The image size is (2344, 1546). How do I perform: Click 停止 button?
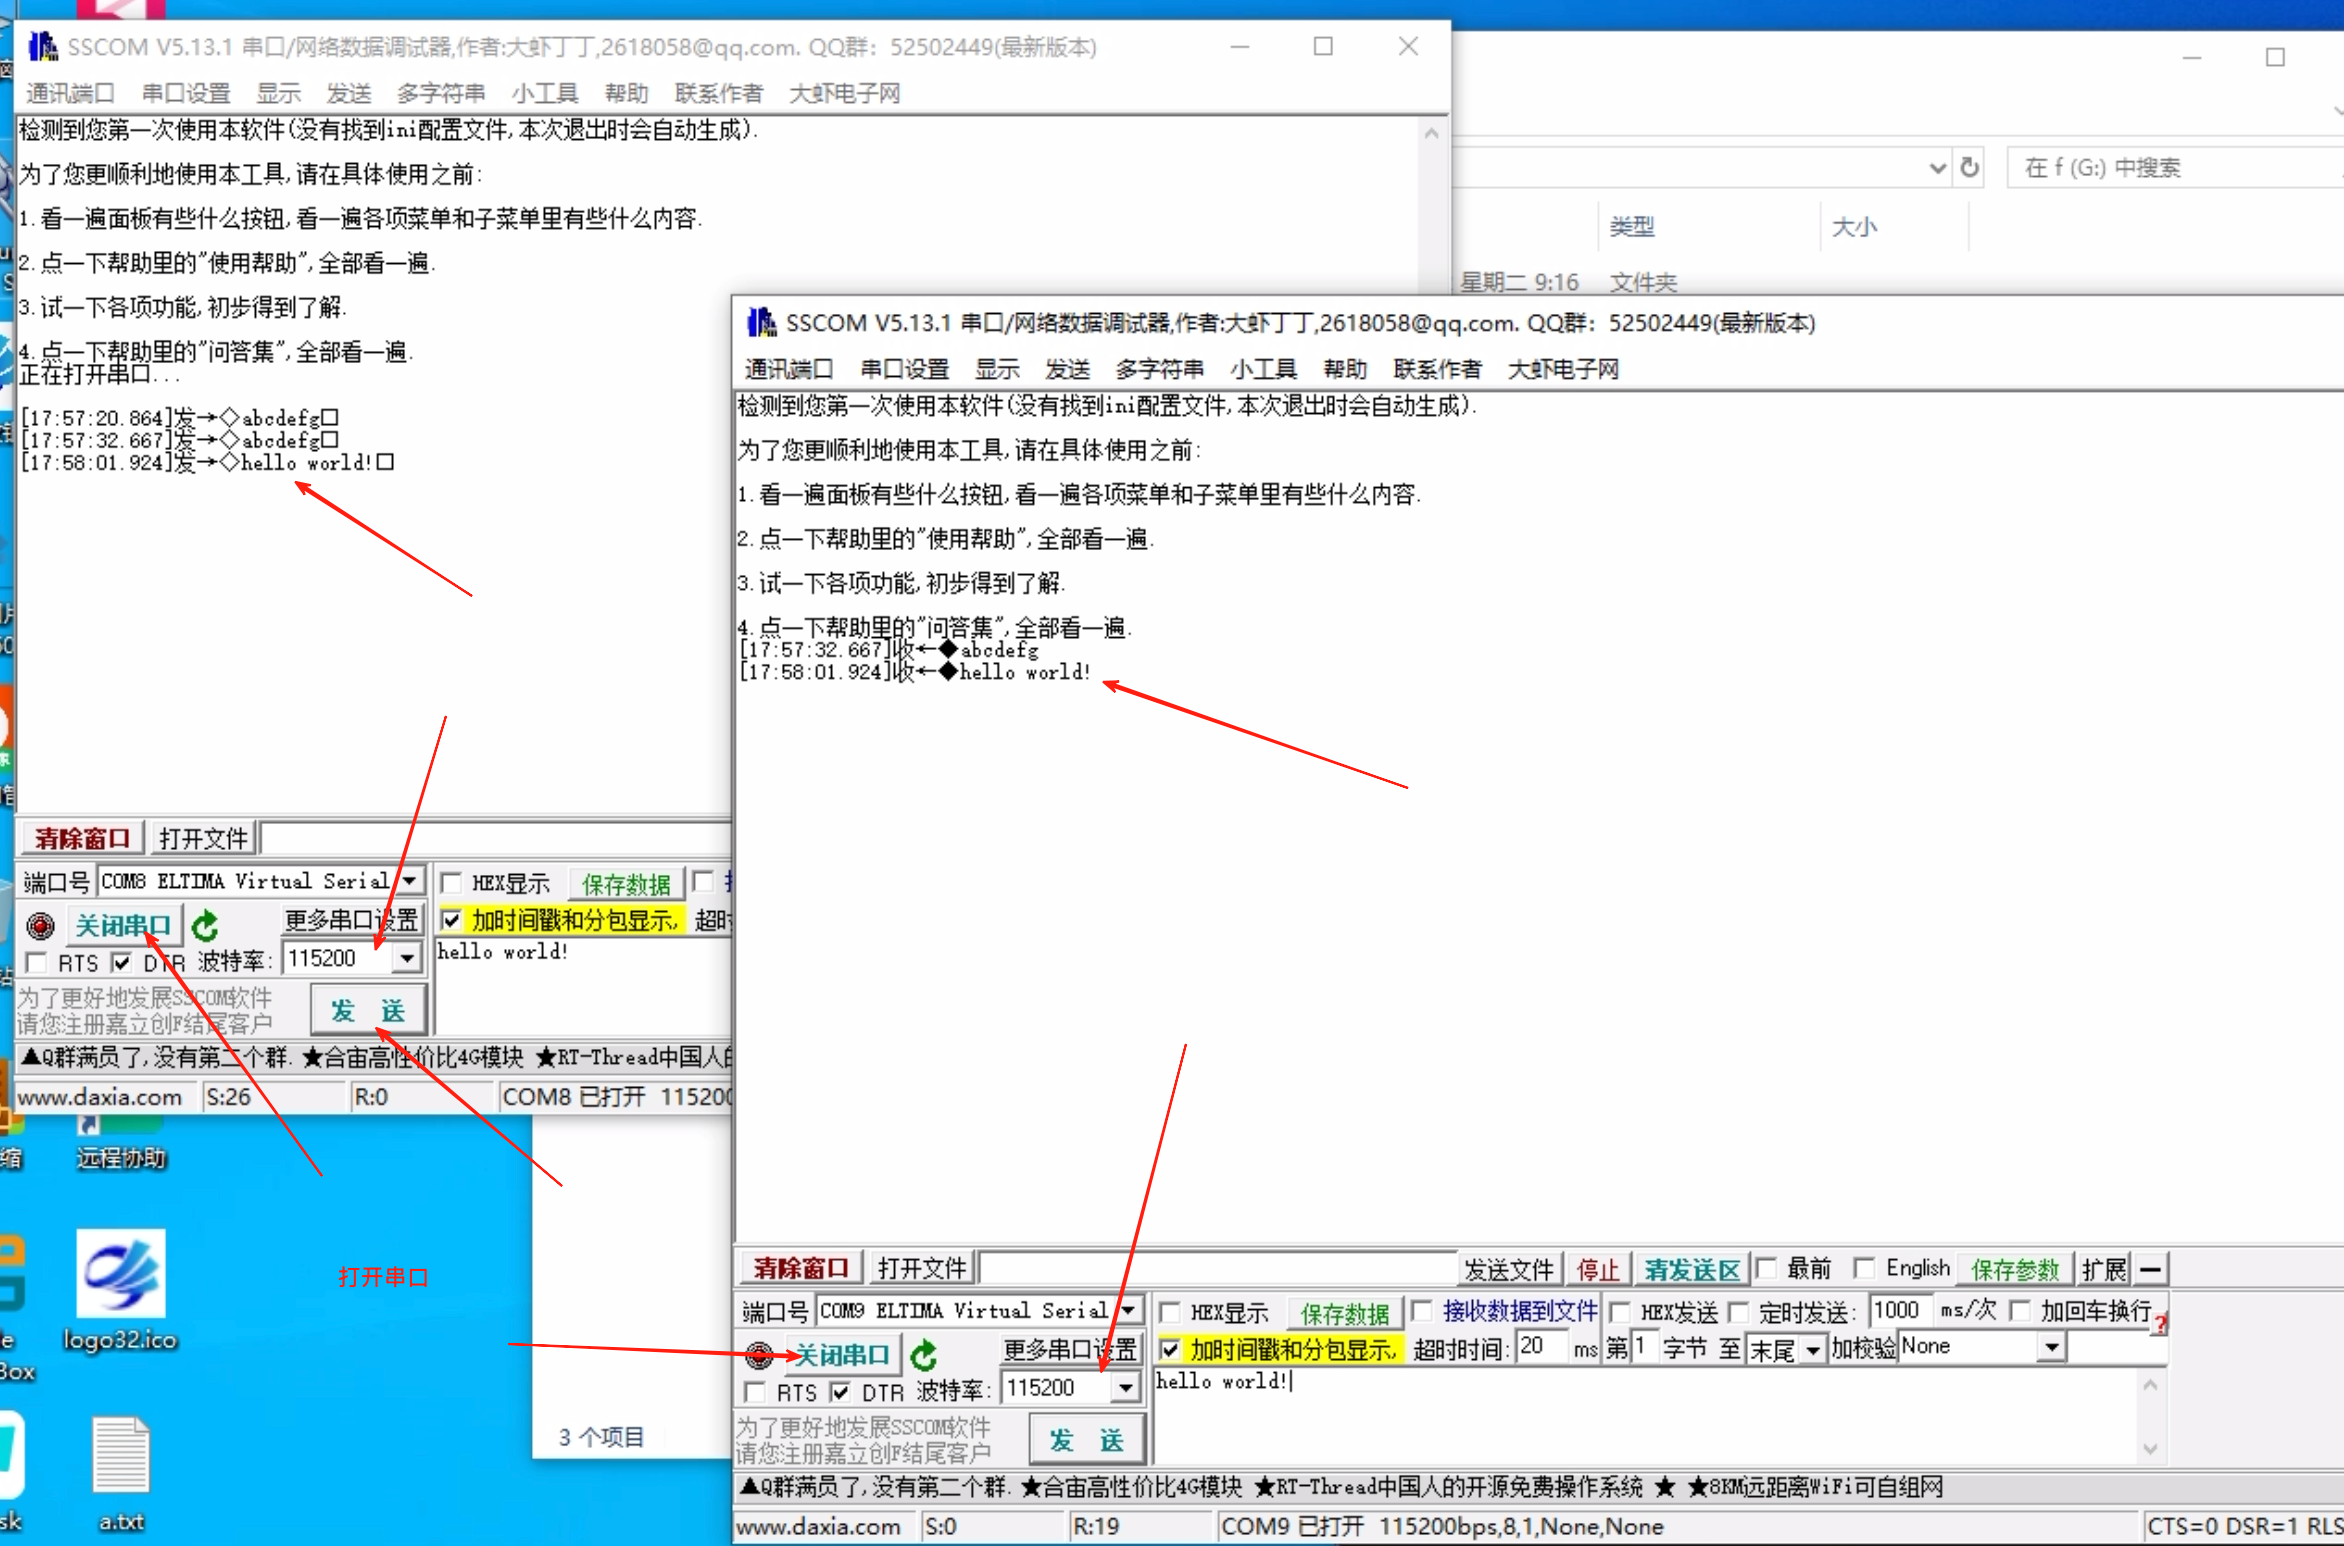(x=1598, y=1269)
